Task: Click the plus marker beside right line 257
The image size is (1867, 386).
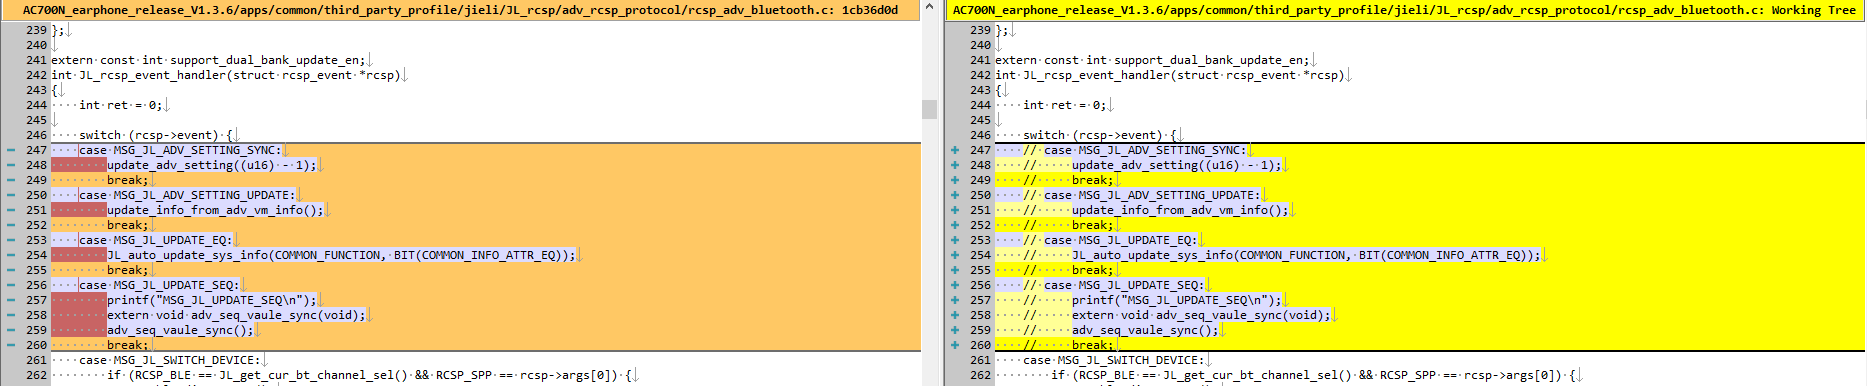Action: point(955,300)
